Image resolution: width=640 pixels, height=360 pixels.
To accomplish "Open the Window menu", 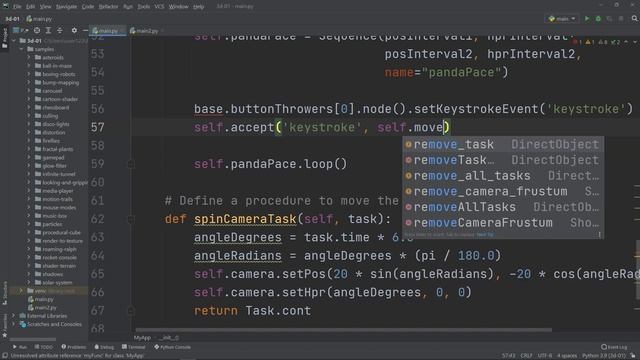I will pyautogui.click(x=178, y=7).
